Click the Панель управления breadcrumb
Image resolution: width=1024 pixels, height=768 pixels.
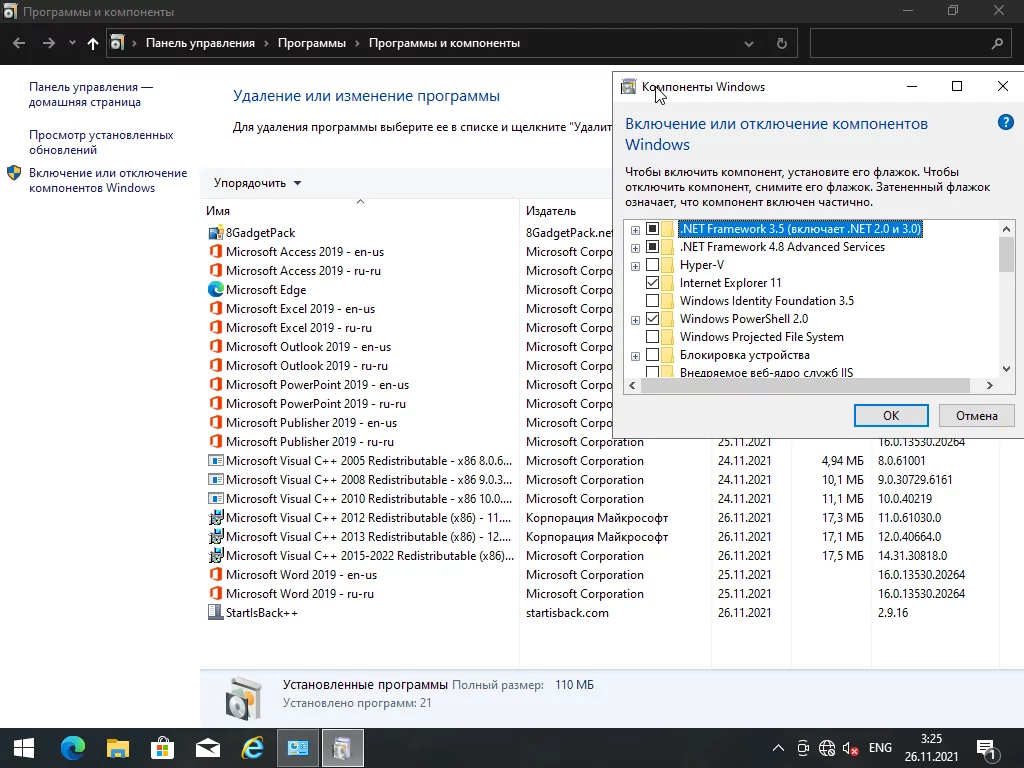200,43
